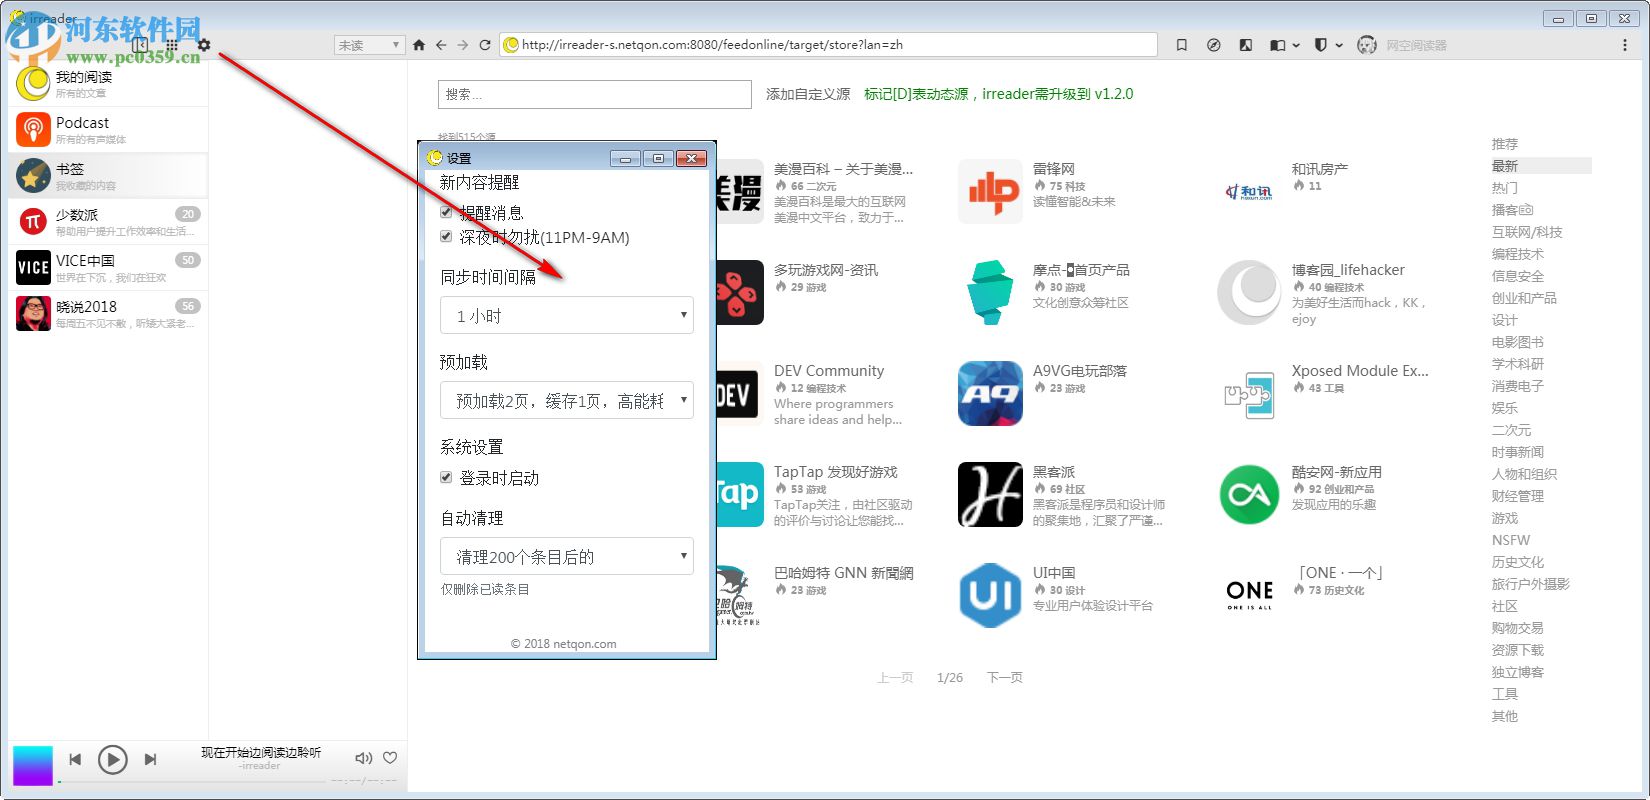Screen dimensions: 1650x800
Task: Open DEV Community source title
Action: 829,371
